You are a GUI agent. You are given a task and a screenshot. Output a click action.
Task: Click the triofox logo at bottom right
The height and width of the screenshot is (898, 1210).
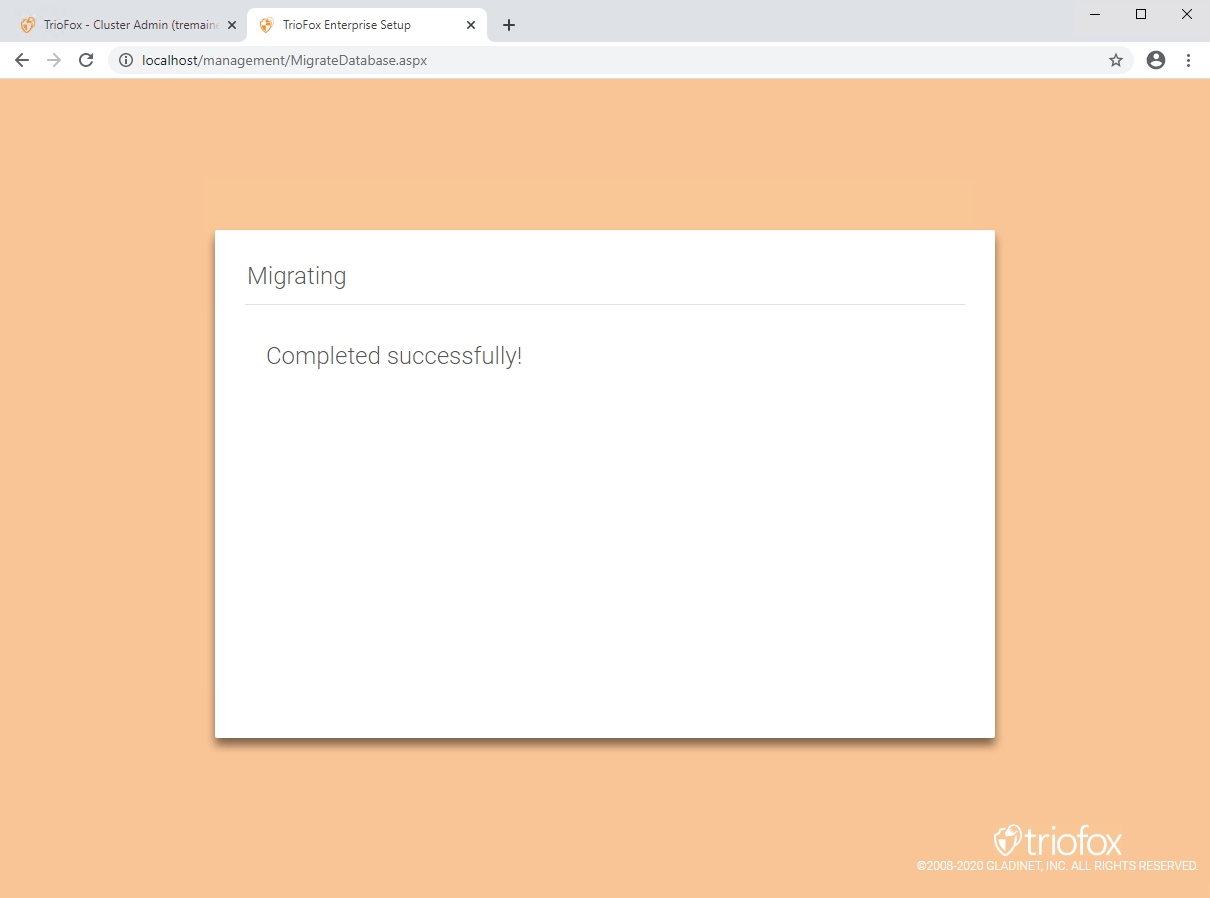[x=1058, y=840]
